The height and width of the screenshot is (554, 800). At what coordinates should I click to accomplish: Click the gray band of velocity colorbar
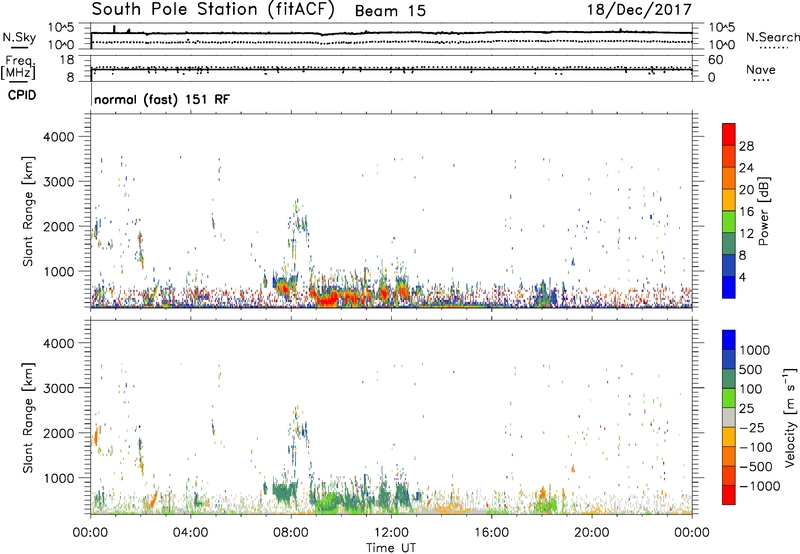729,417
